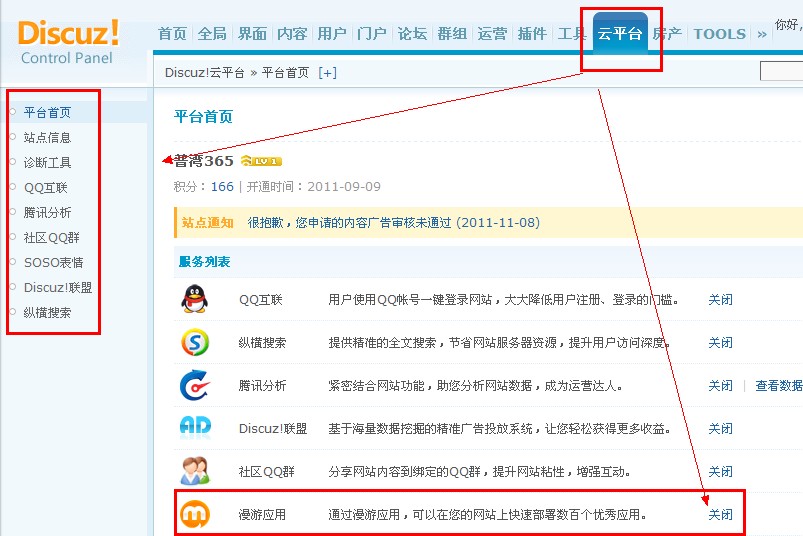
Task: Click the 腾讯分析 service name in list
Action: tap(262, 385)
